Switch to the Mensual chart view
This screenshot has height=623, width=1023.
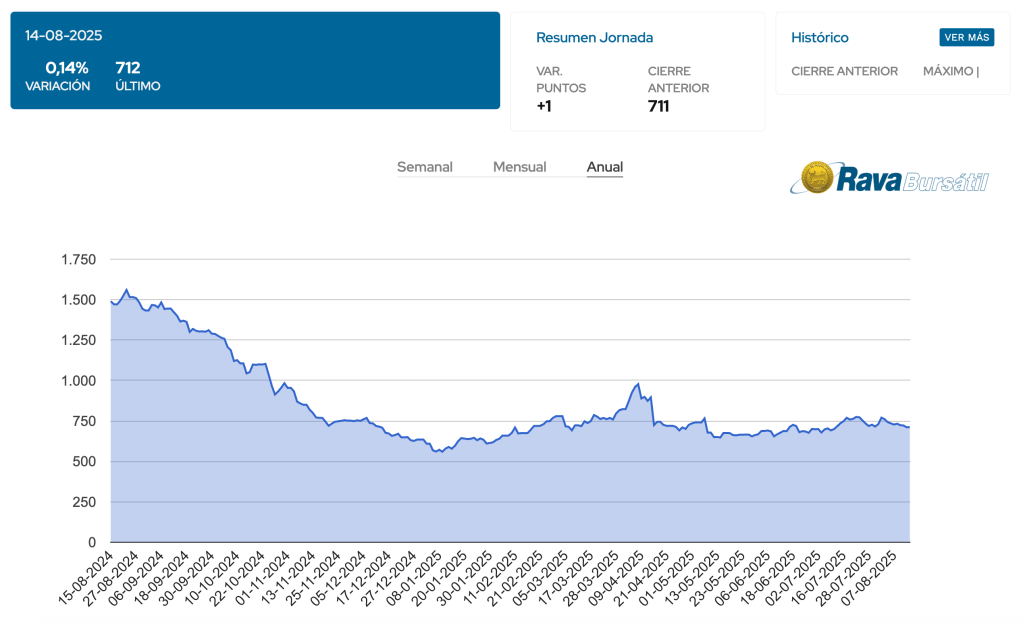(519, 167)
